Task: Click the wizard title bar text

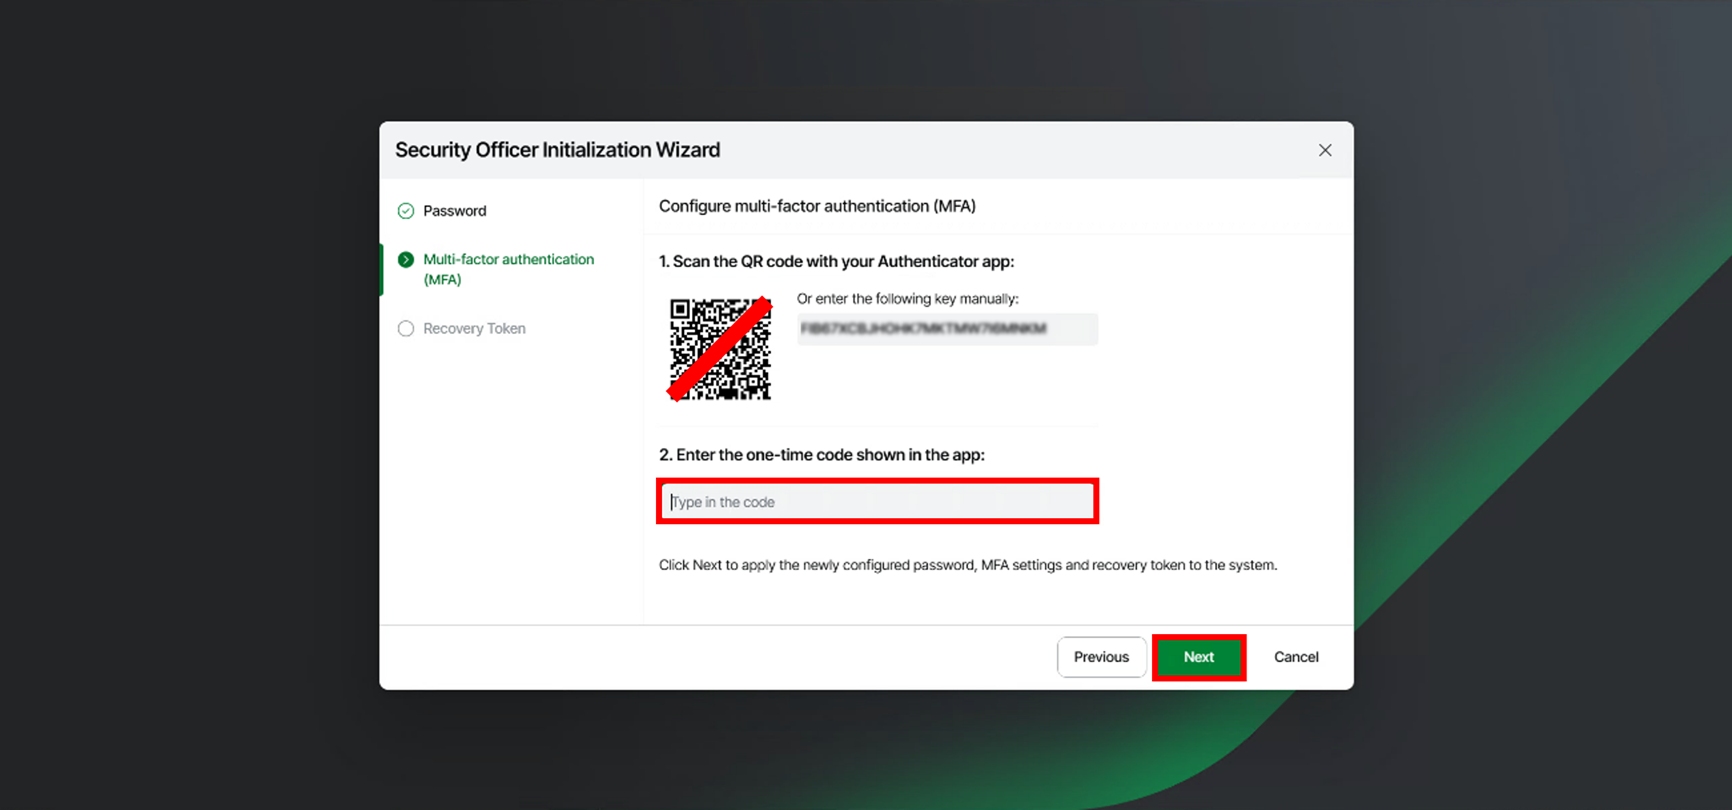Action: pyautogui.click(x=557, y=150)
